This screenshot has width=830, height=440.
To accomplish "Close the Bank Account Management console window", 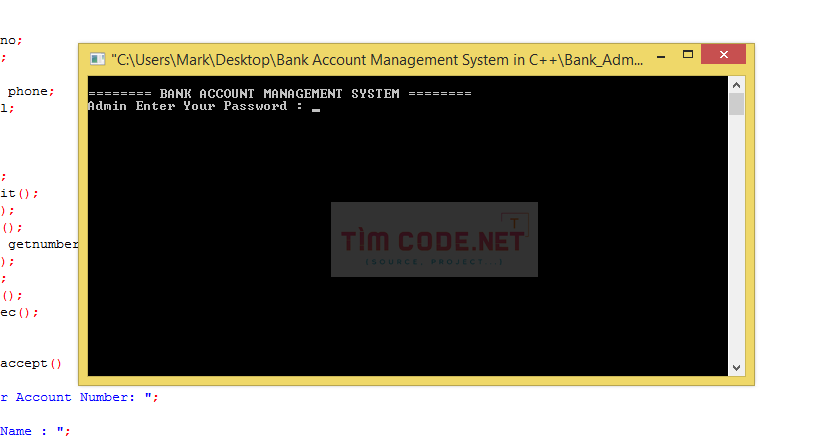I will pos(724,55).
